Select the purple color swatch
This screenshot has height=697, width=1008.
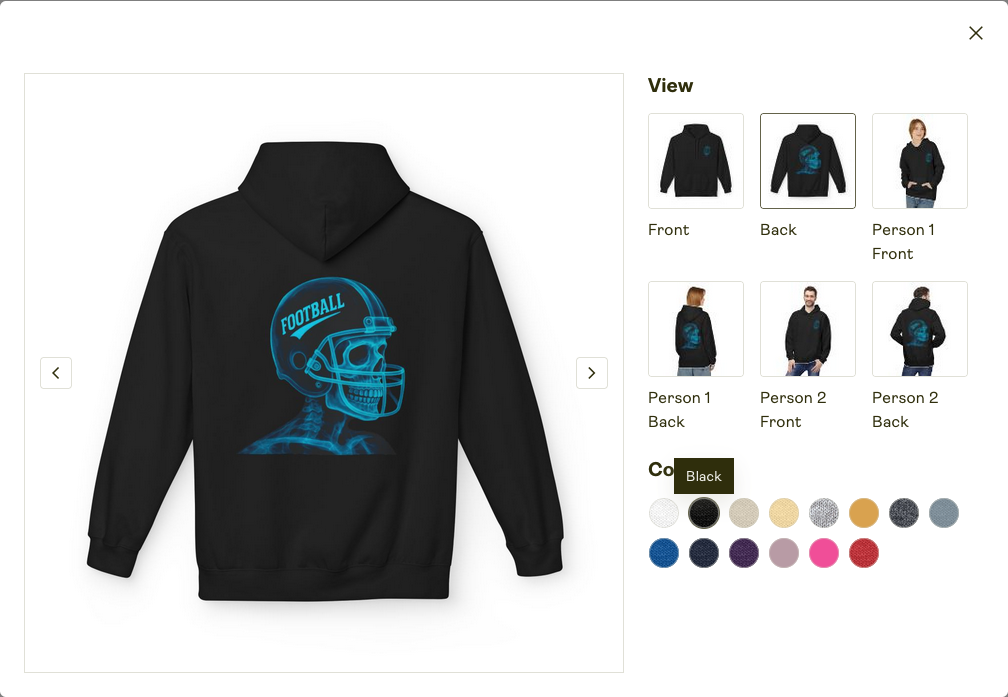pos(744,553)
